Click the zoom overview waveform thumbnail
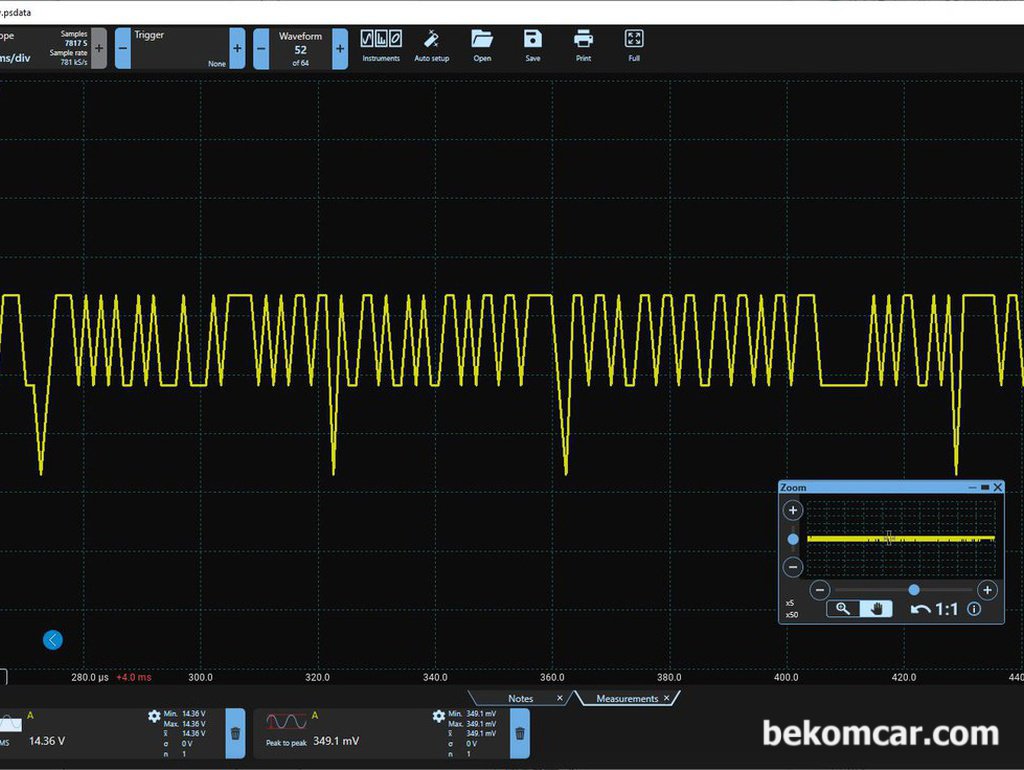1024x770 pixels. [x=901, y=538]
